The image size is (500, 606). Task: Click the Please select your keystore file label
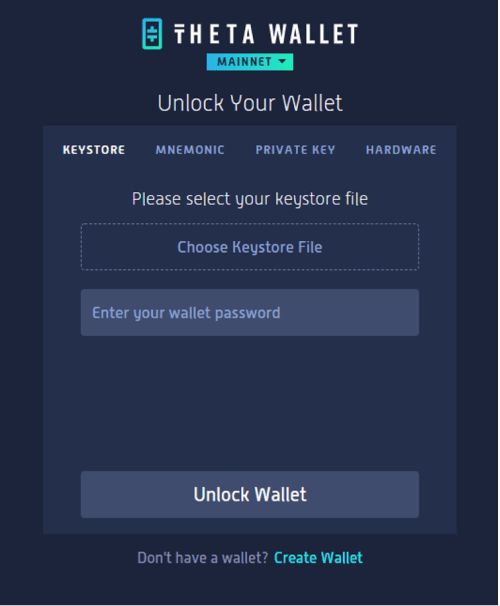click(x=250, y=199)
